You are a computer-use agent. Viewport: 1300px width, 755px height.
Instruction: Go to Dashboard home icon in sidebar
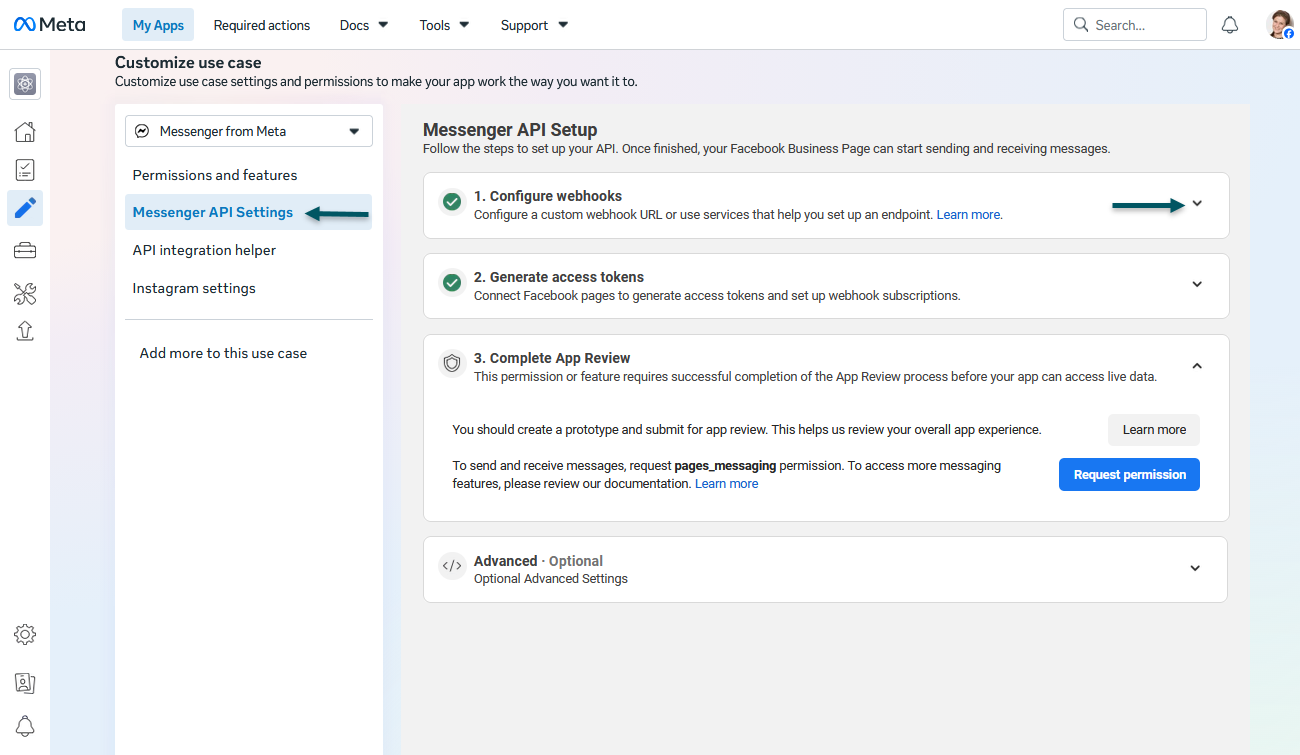[x=25, y=131]
